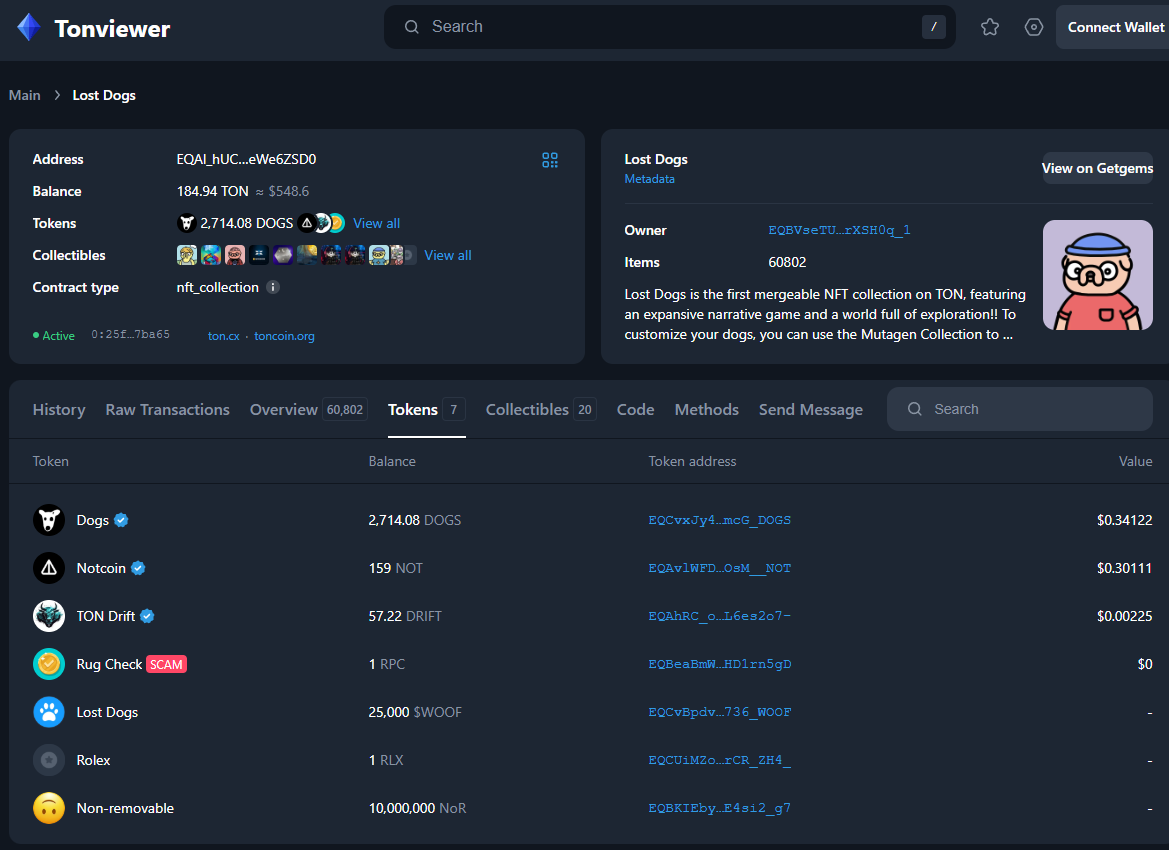Viewport: 1169px width, 850px height.
Task: Open the toncoin.org link
Action: click(x=284, y=336)
